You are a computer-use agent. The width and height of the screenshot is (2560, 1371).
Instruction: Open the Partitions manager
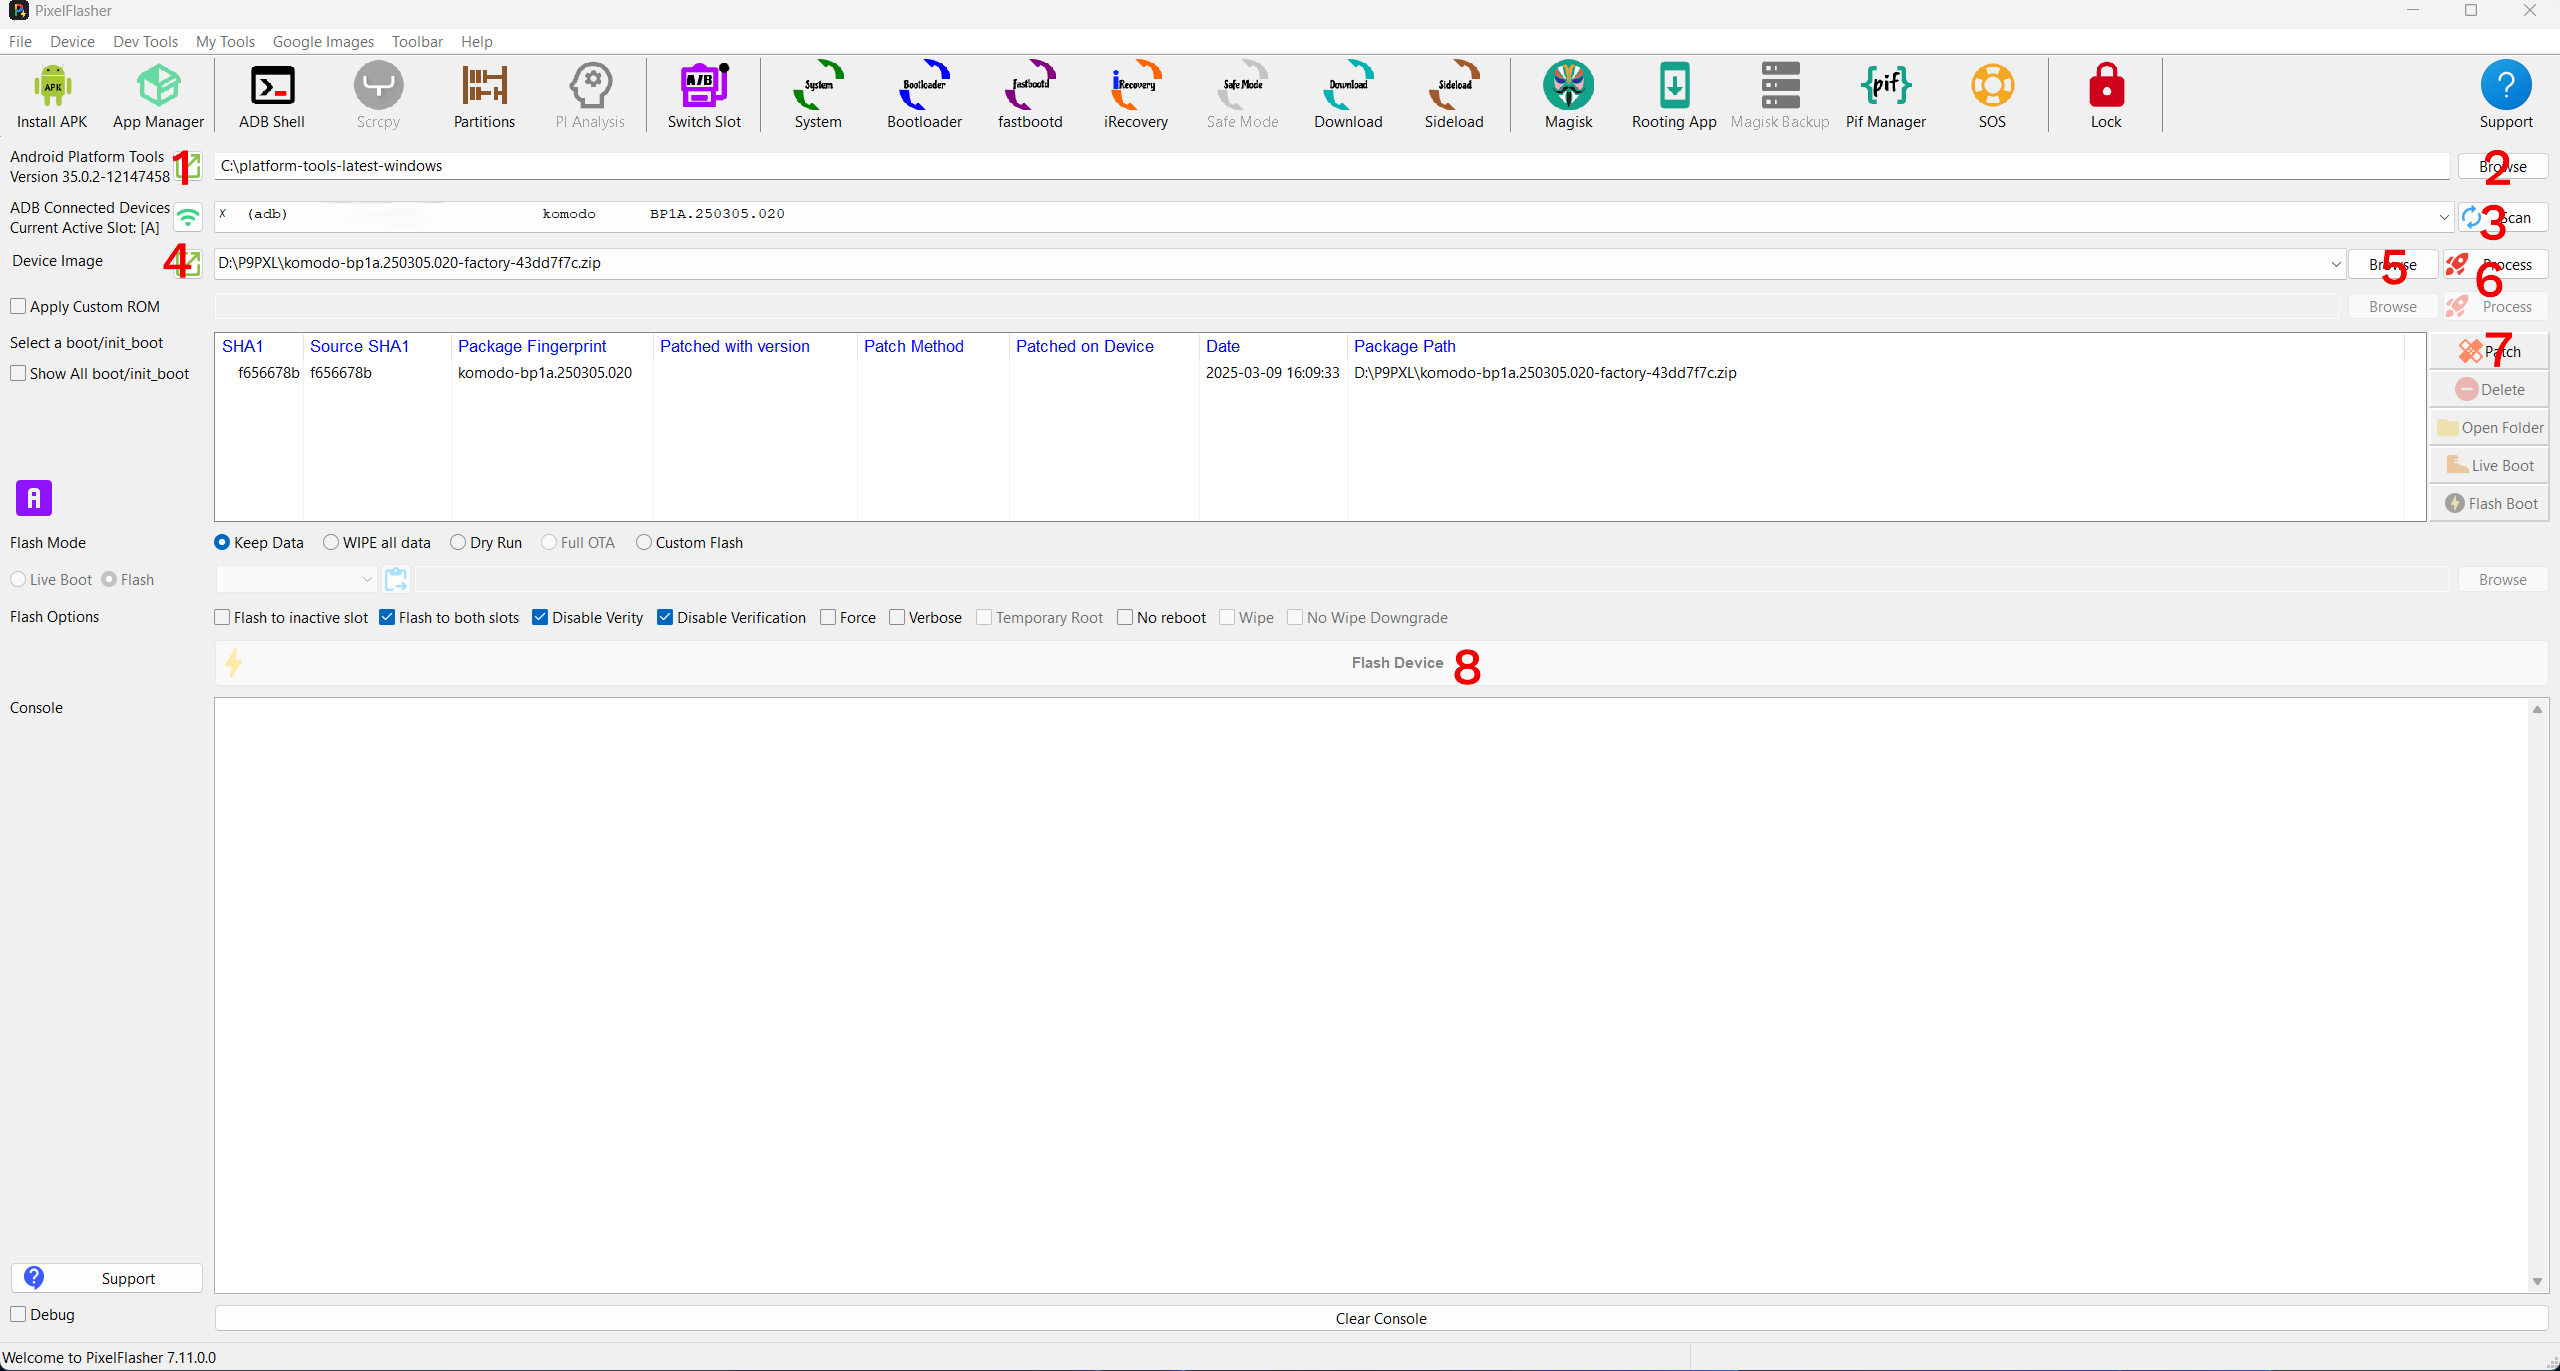(484, 96)
